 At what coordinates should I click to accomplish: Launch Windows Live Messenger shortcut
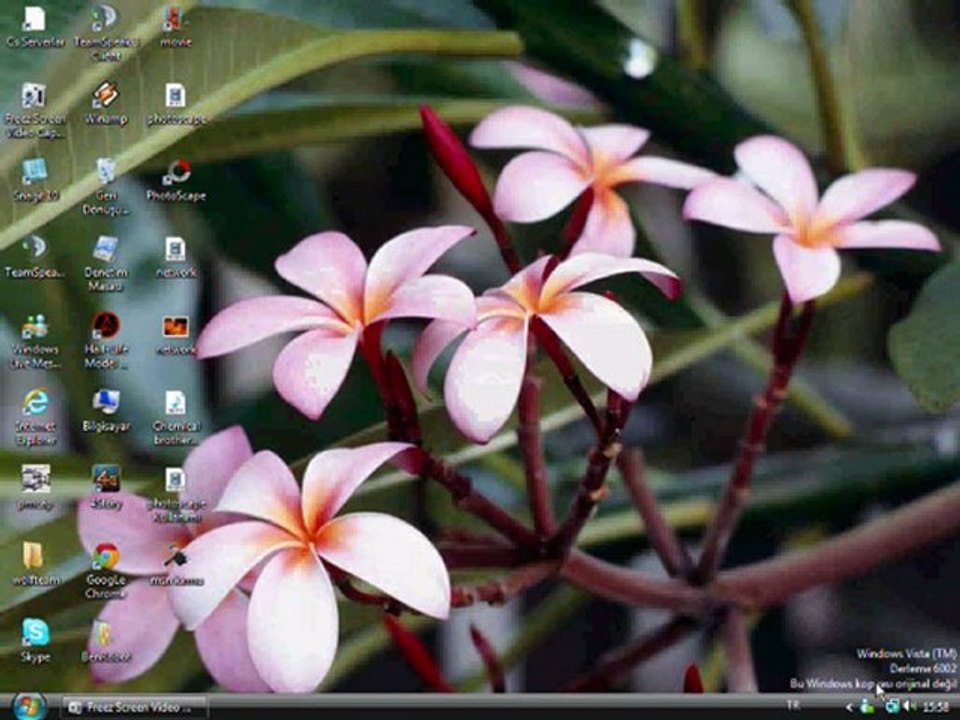35,340
